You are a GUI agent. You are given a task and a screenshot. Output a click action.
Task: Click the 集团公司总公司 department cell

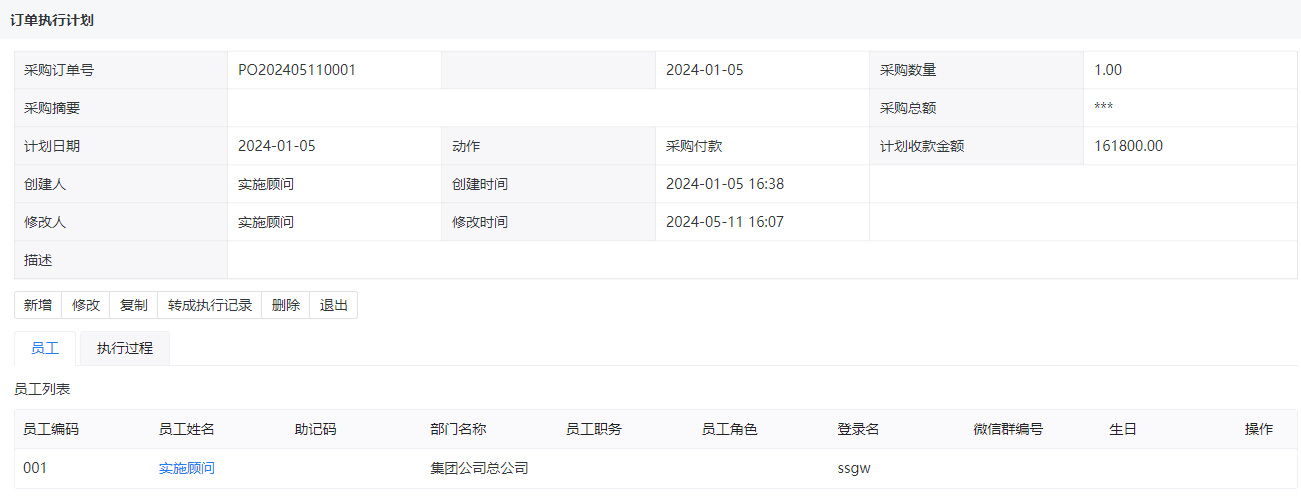479,468
